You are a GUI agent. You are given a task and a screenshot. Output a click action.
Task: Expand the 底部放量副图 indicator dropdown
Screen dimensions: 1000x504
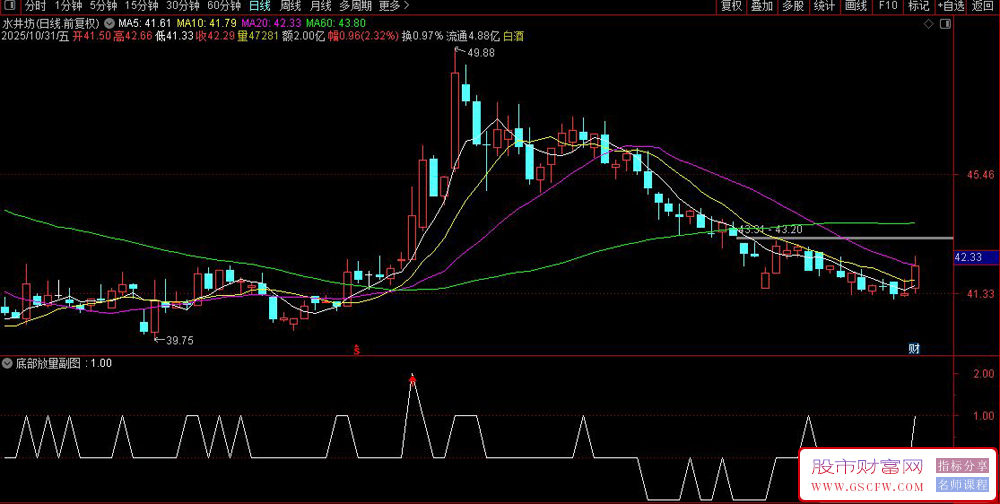(x=9, y=363)
